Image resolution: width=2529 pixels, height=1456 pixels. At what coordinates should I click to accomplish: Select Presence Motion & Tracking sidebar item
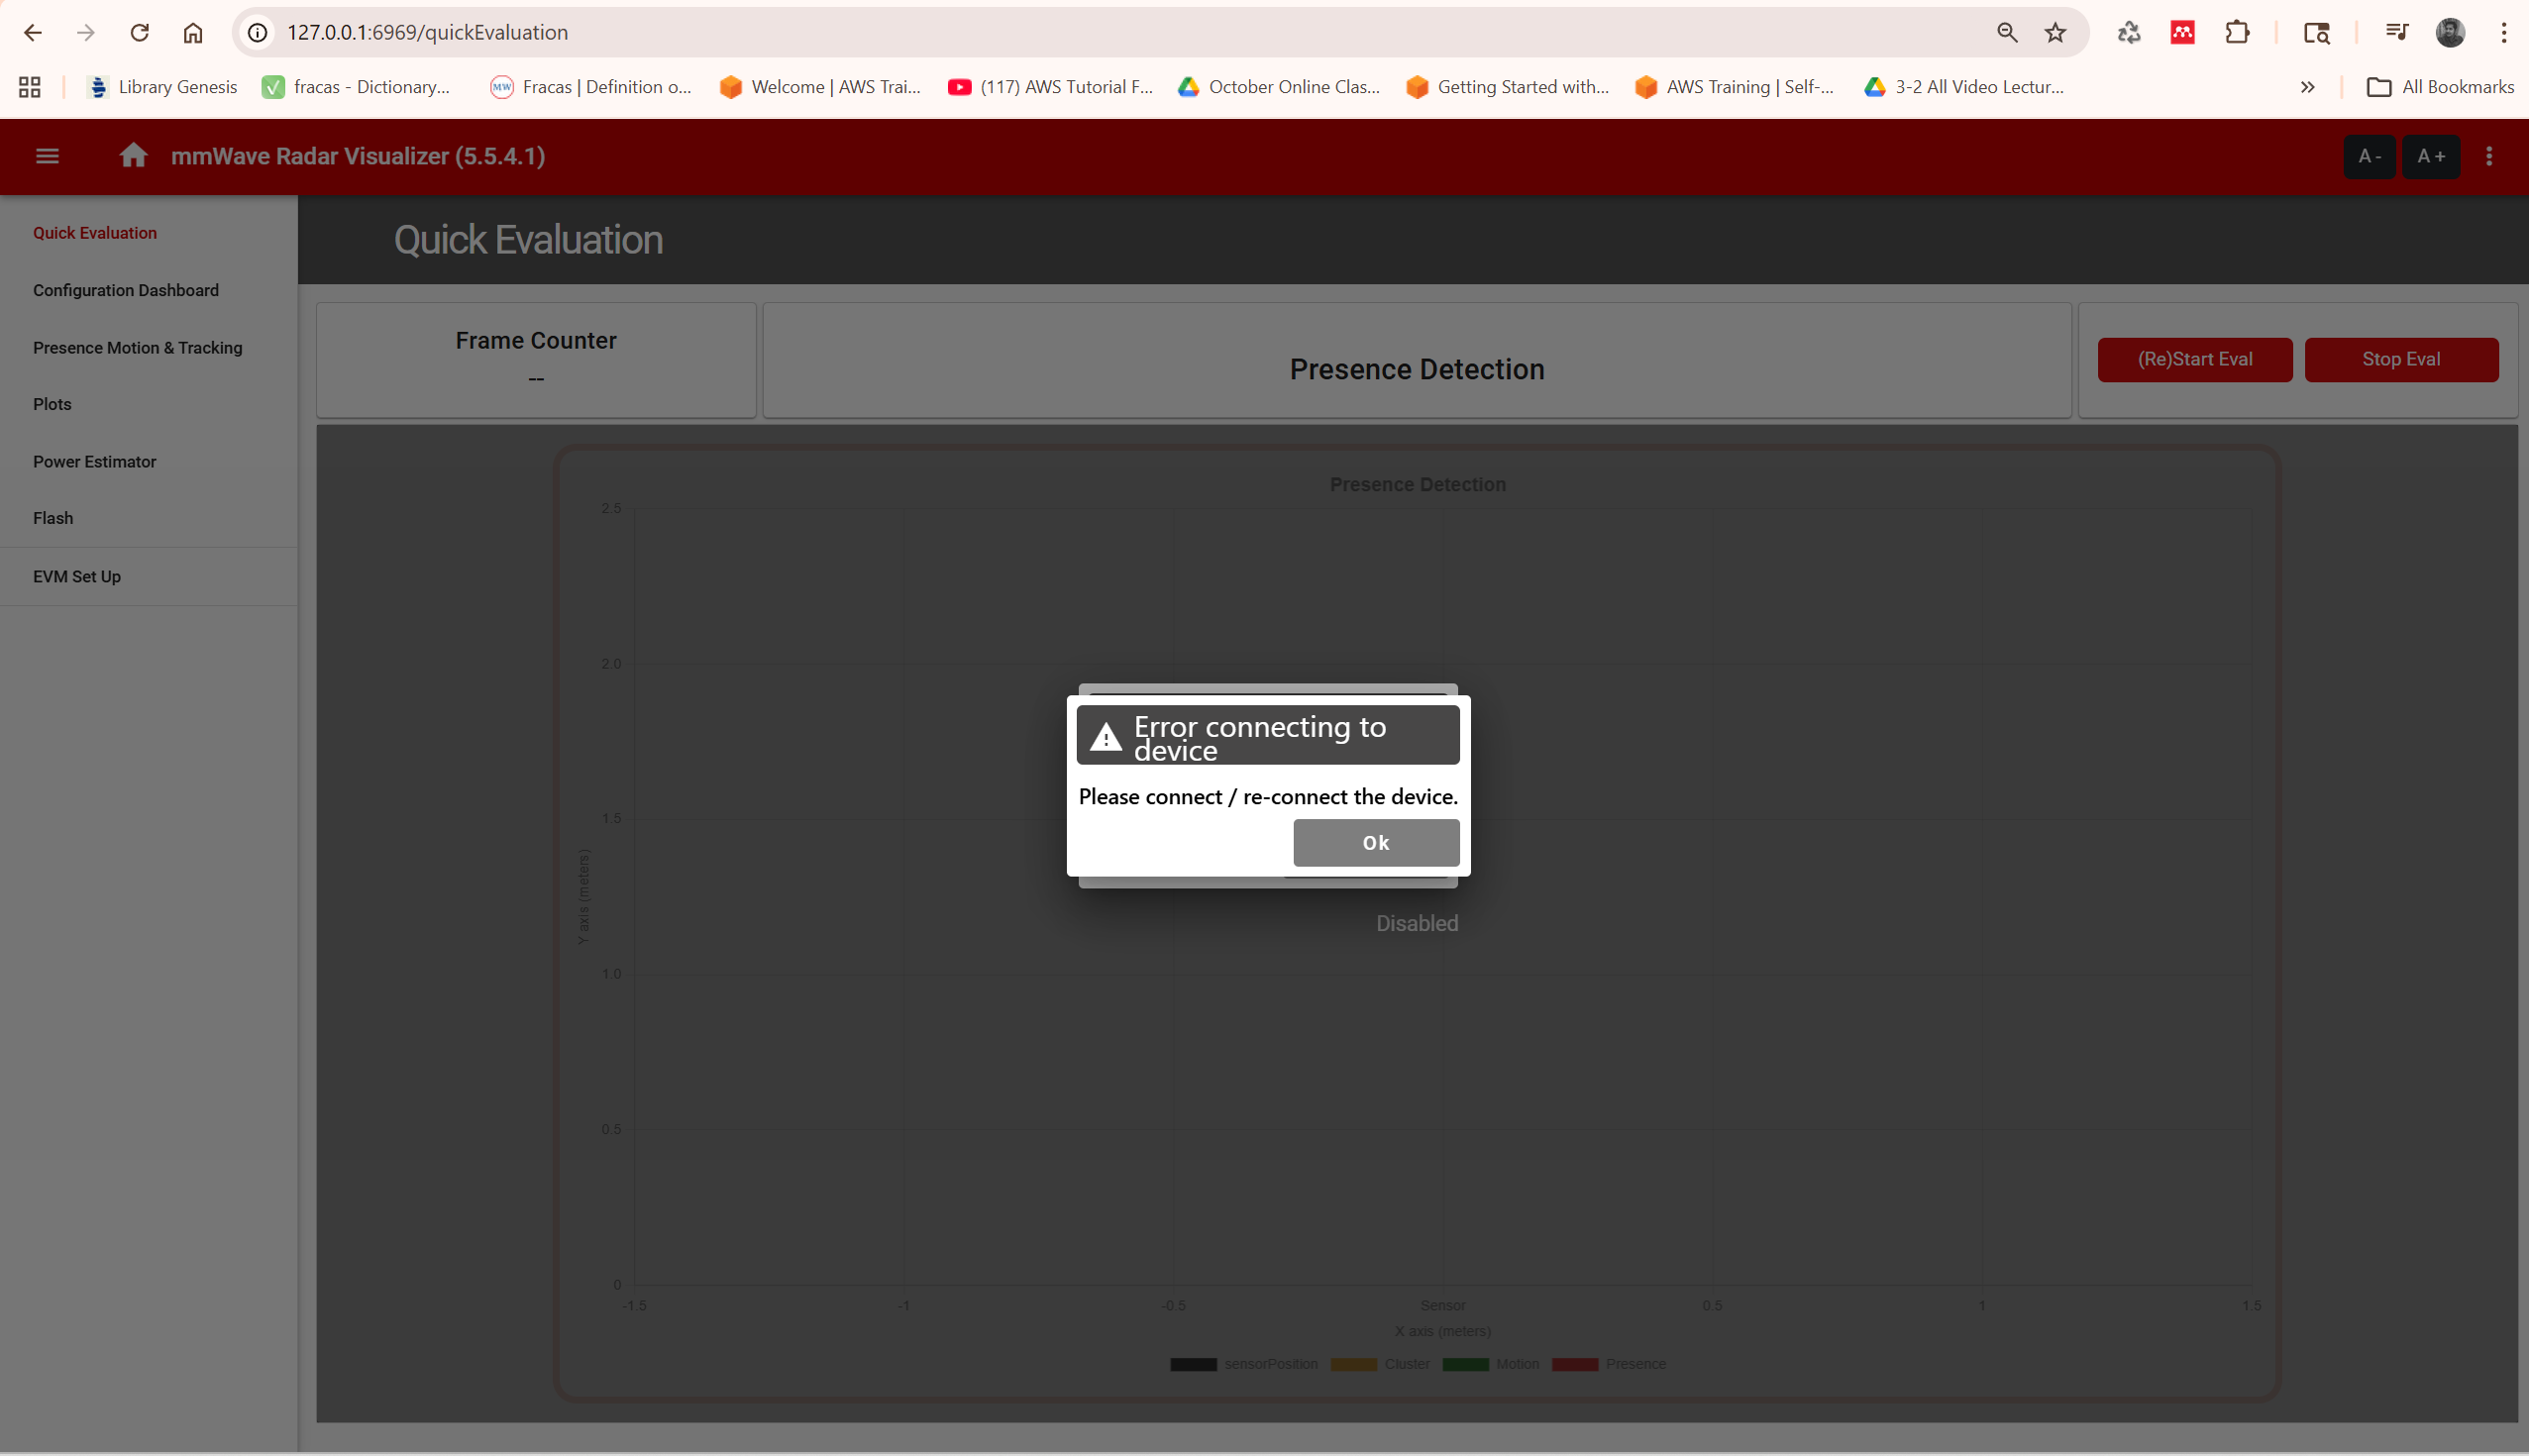click(138, 347)
